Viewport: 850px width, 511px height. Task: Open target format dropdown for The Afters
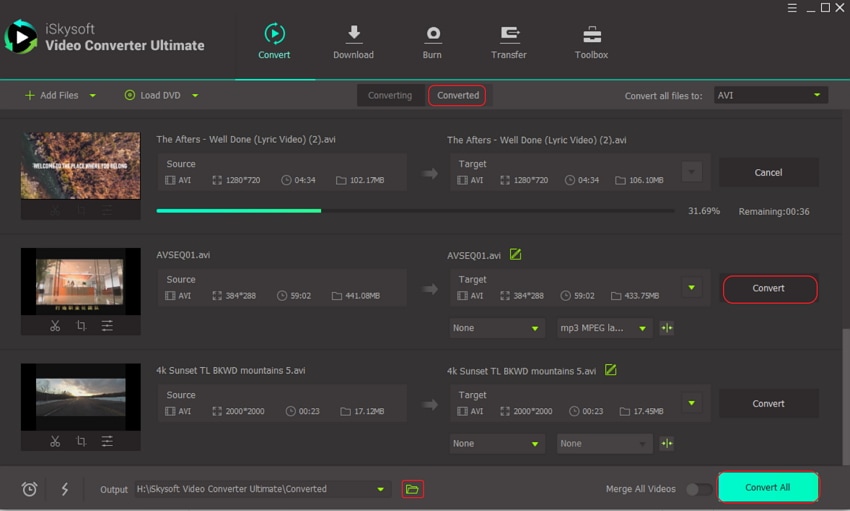click(x=692, y=172)
